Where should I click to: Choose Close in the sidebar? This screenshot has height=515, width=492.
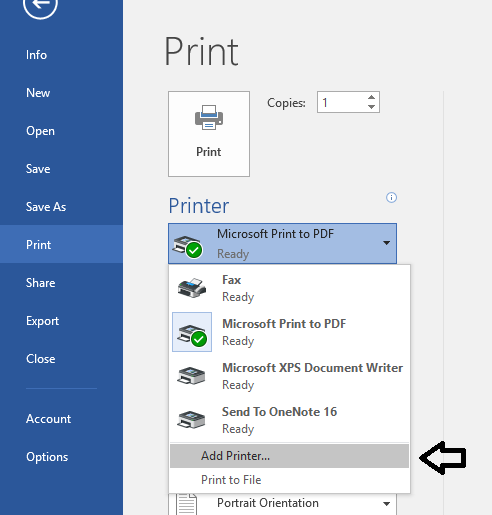[41, 359]
